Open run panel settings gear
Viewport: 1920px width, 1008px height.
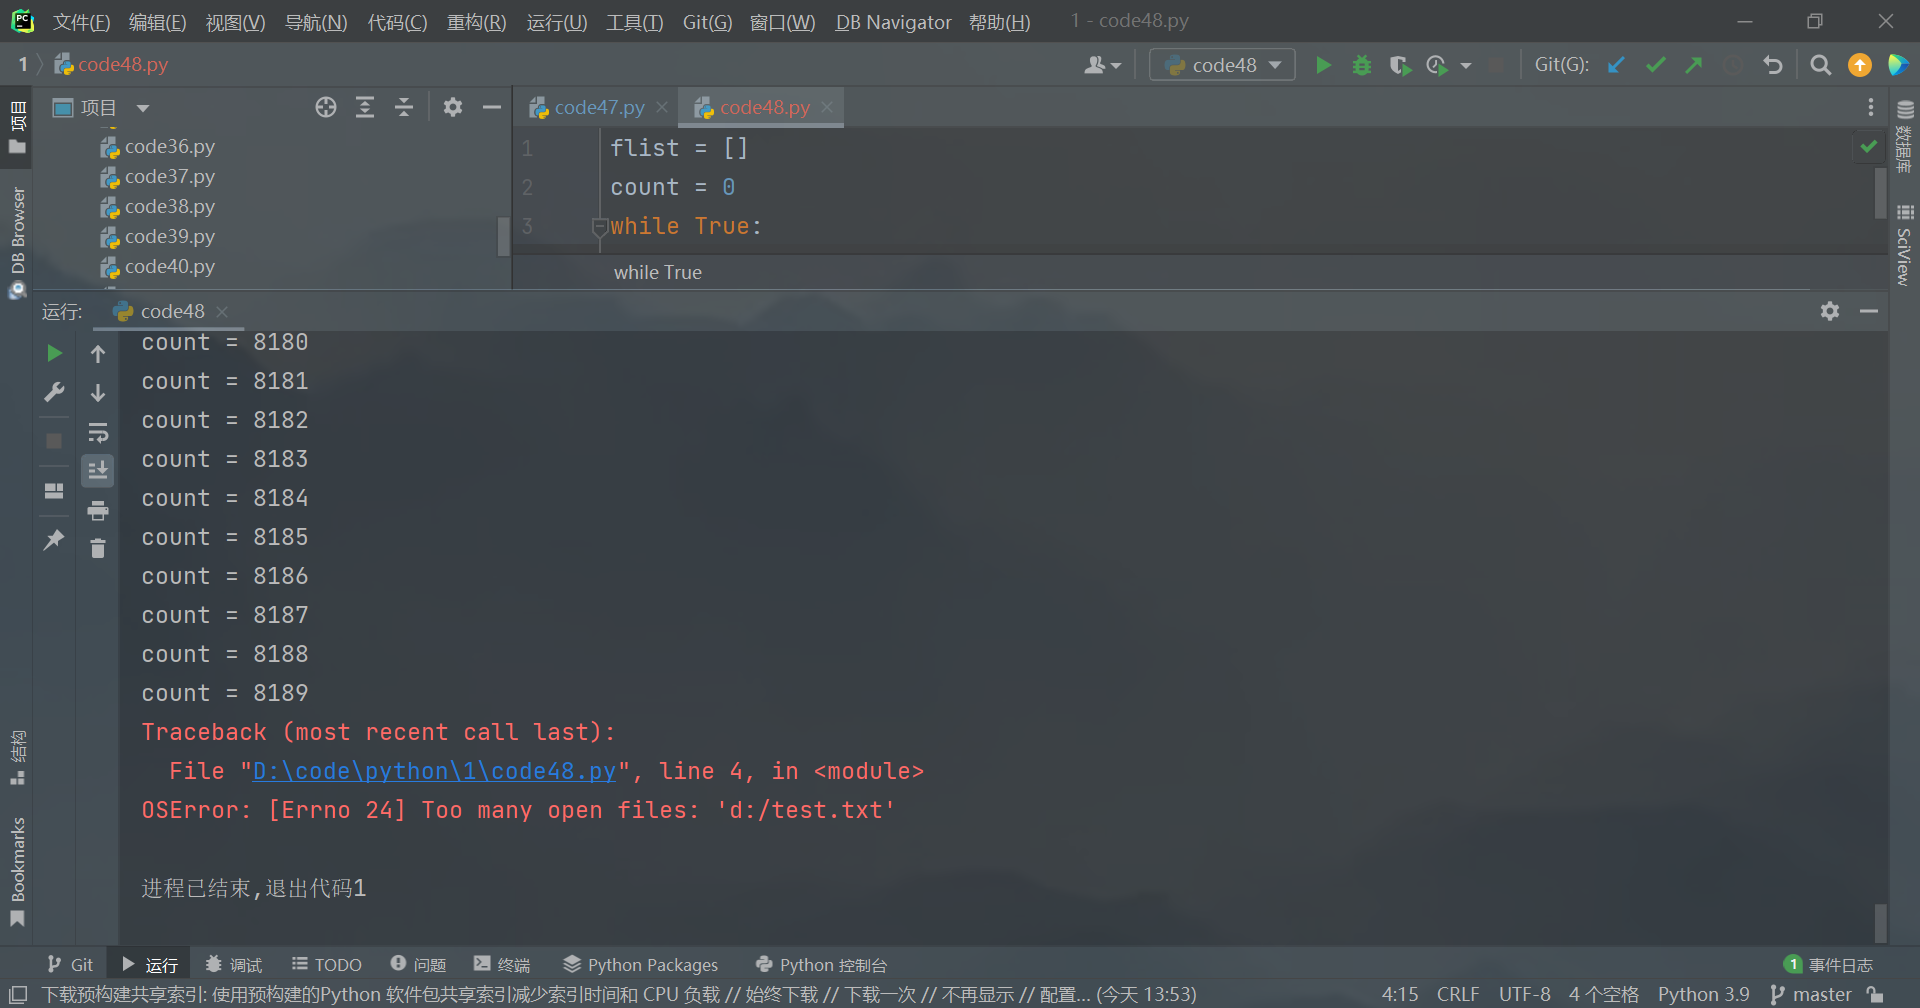click(x=1830, y=311)
